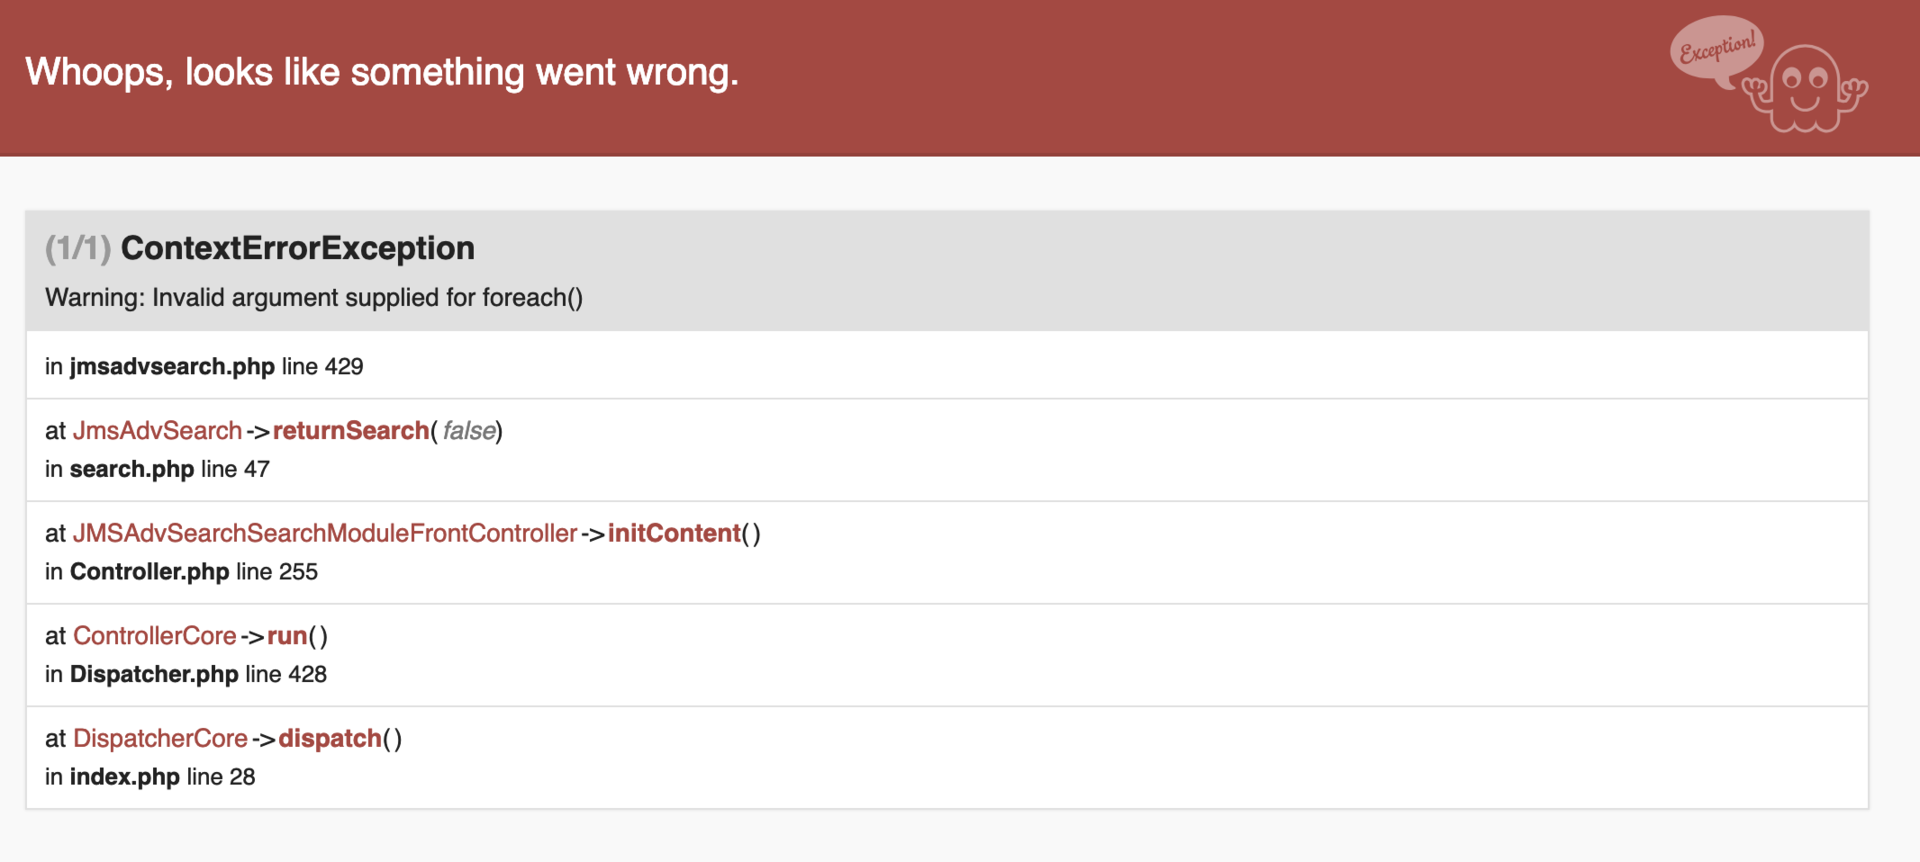
Task: Click the run method name
Action: [287, 636]
